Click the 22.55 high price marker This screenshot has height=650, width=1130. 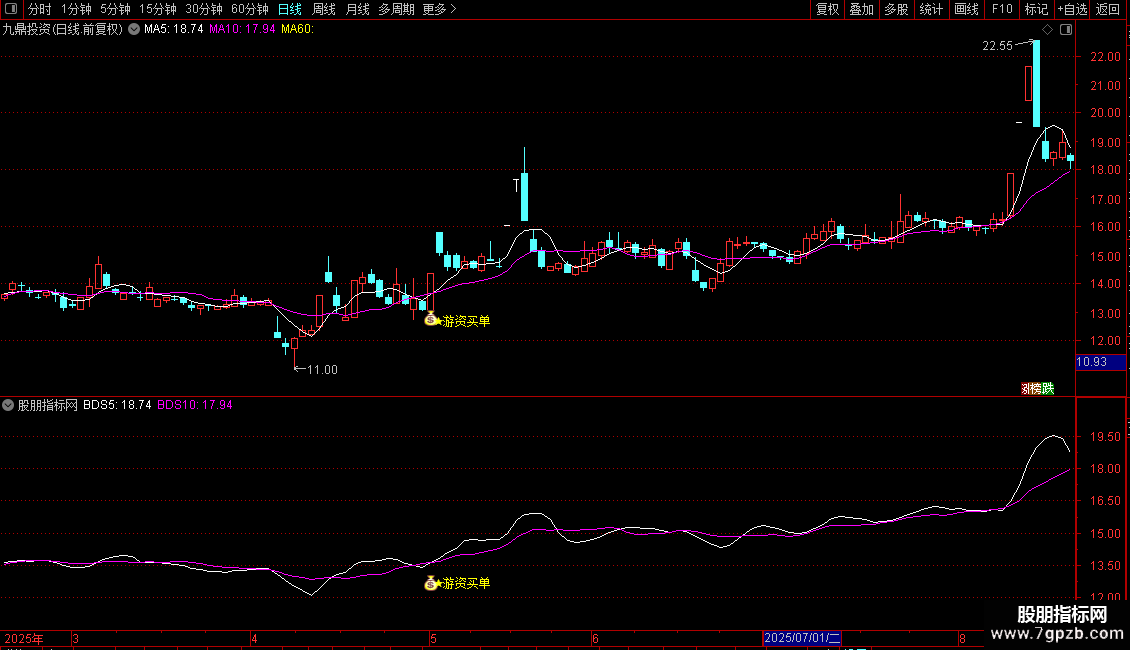click(997, 45)
